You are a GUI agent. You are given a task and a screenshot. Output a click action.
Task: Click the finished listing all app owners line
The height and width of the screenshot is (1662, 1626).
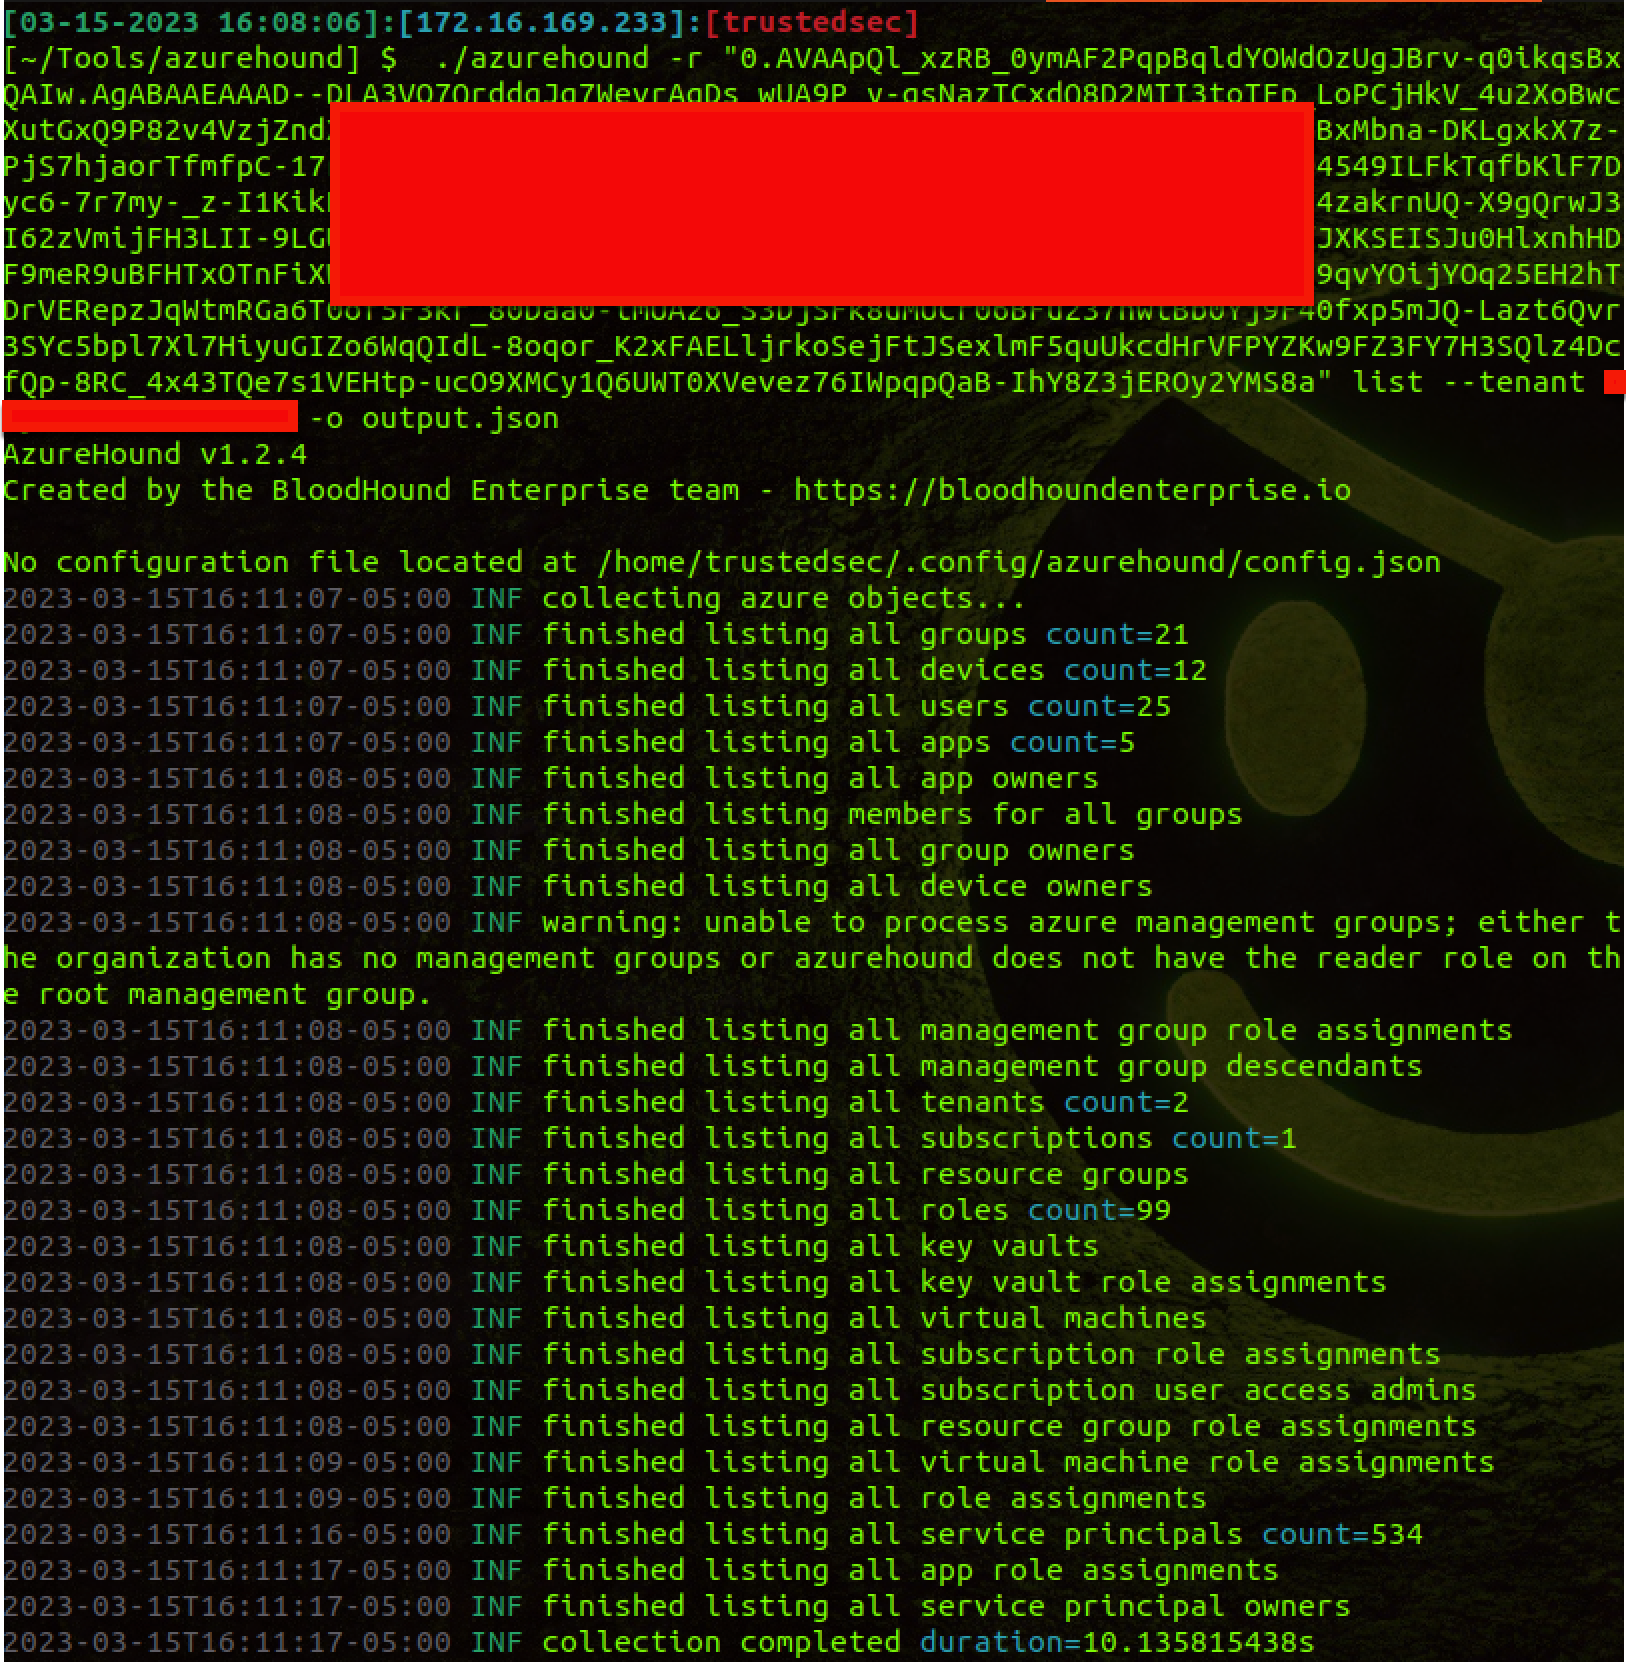(820, 778)
